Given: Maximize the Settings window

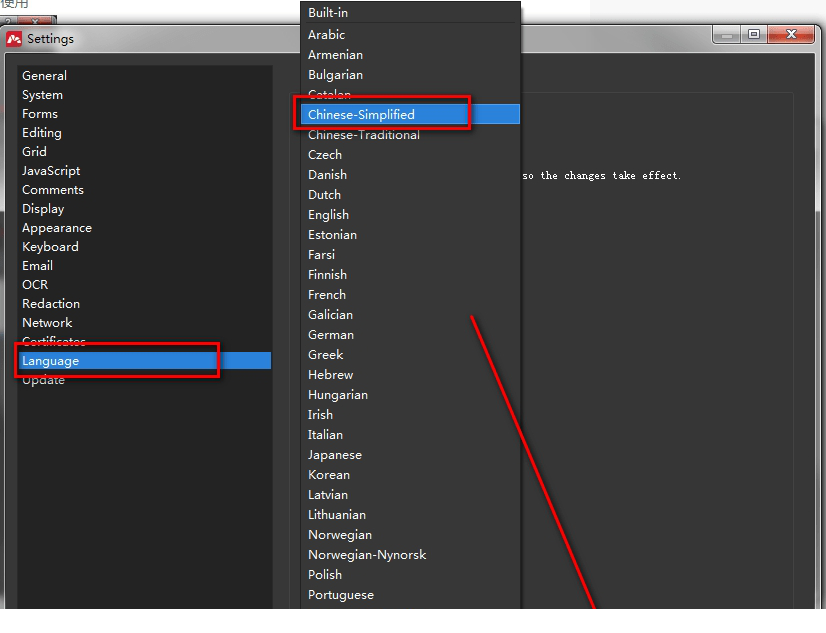Looking at the screenshot, I should pos(754,34).
